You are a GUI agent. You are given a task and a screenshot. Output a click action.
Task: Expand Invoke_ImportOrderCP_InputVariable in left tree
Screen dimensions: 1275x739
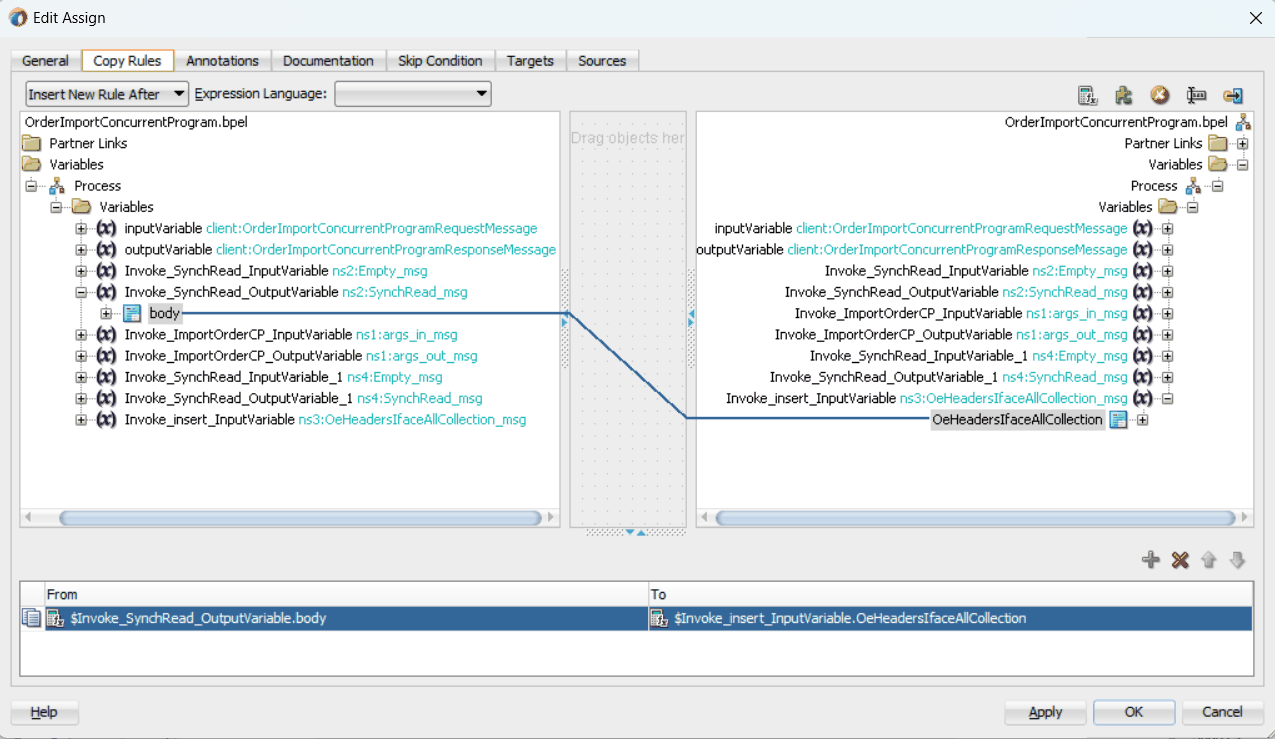click(81, 335)
